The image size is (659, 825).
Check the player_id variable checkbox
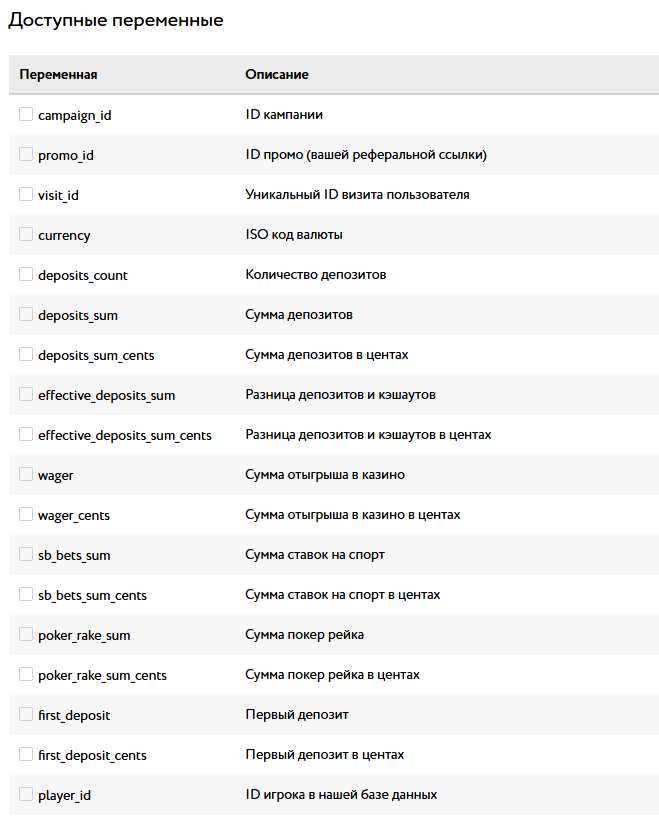coord(26,794)
